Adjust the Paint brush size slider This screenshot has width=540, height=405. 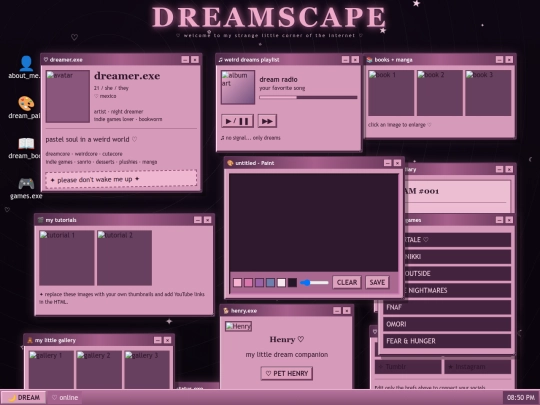pyautogui.click(x=314, y=283)
